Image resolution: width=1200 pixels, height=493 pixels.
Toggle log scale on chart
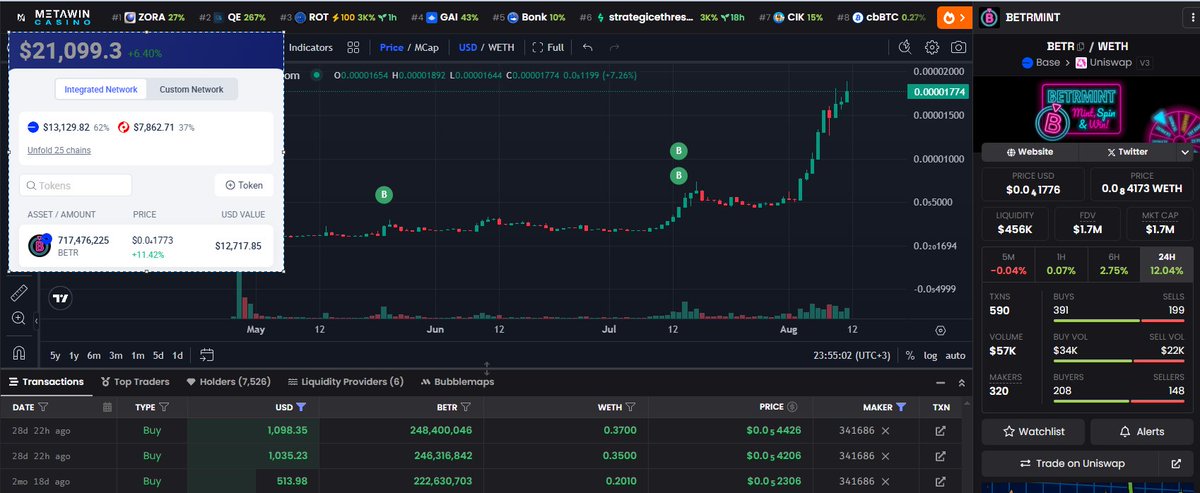click(x=930, y=355)
